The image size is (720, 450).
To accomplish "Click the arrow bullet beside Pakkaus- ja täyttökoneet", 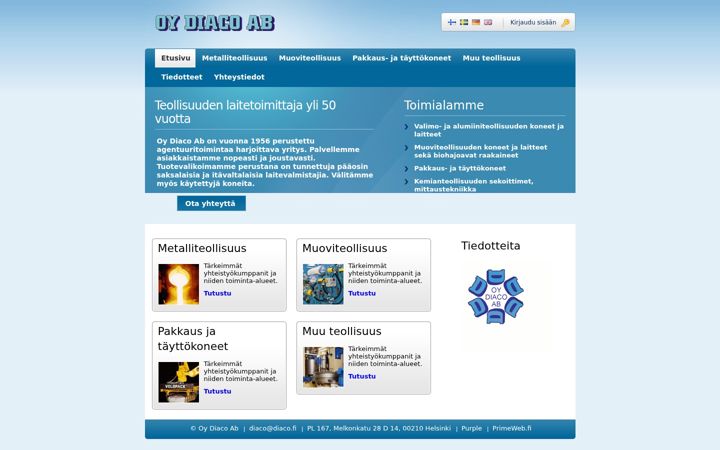I will pyautogui.click(x=406, y=169).
